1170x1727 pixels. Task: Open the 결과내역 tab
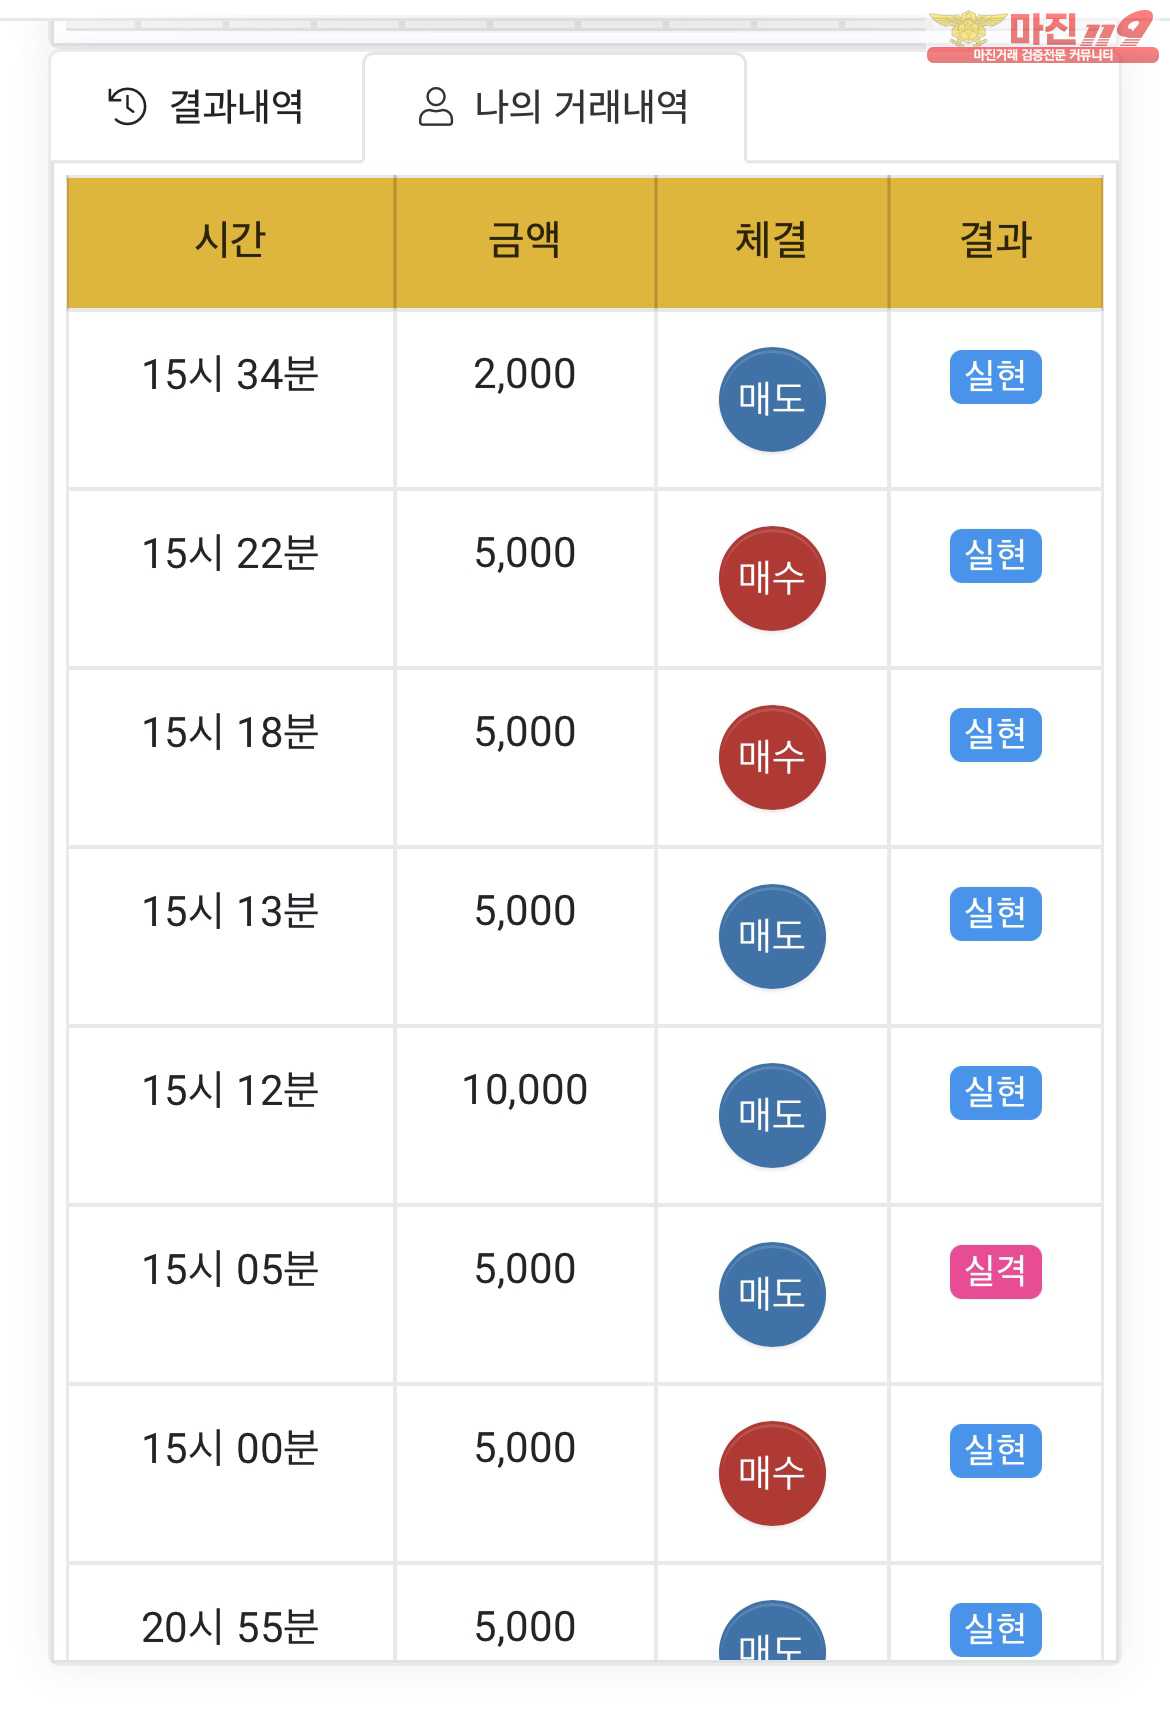207,106
